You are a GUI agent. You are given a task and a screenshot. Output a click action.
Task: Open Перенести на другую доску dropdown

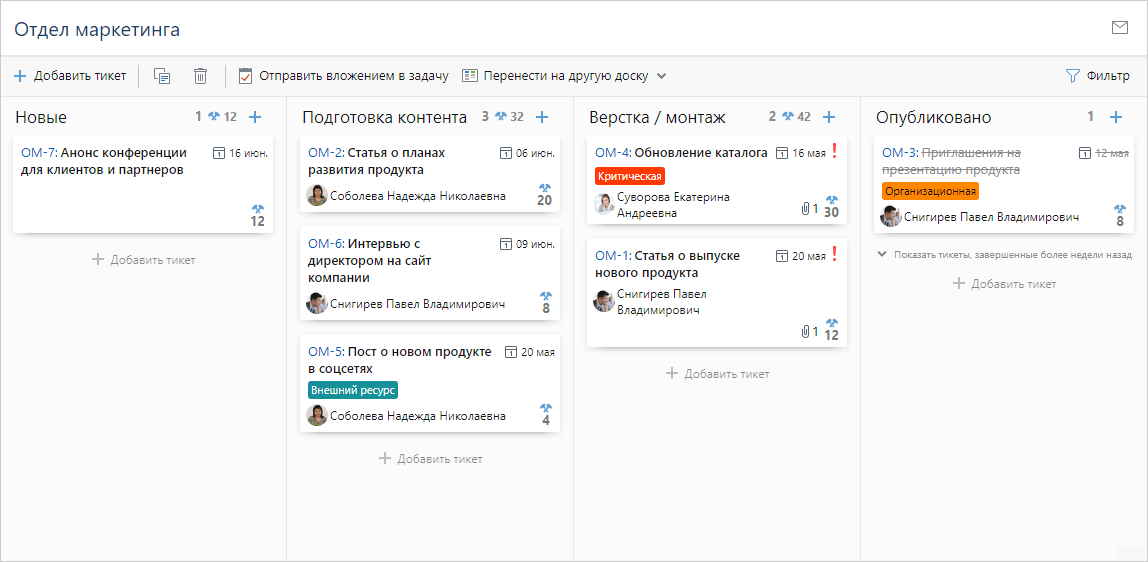[x=564, y=75]
